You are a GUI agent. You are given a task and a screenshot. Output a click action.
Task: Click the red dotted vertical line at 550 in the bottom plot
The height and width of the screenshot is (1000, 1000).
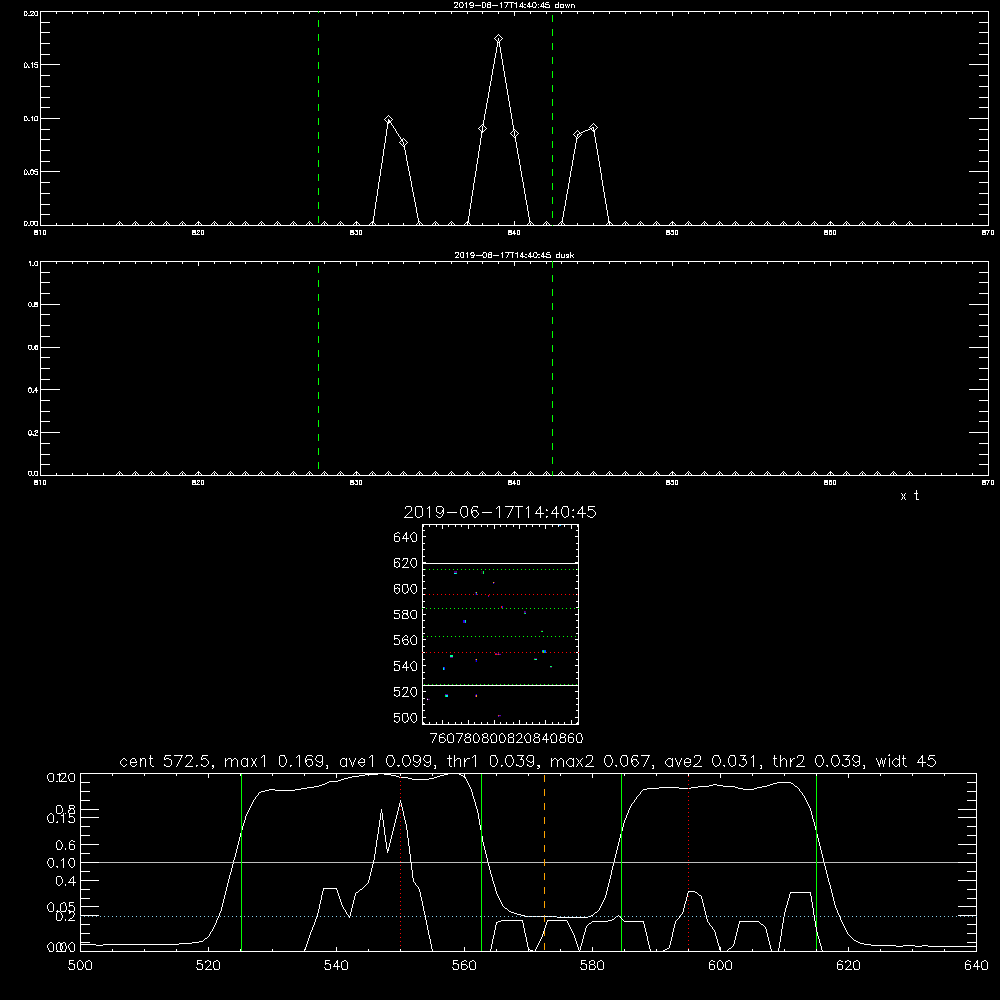pos(401,862)
